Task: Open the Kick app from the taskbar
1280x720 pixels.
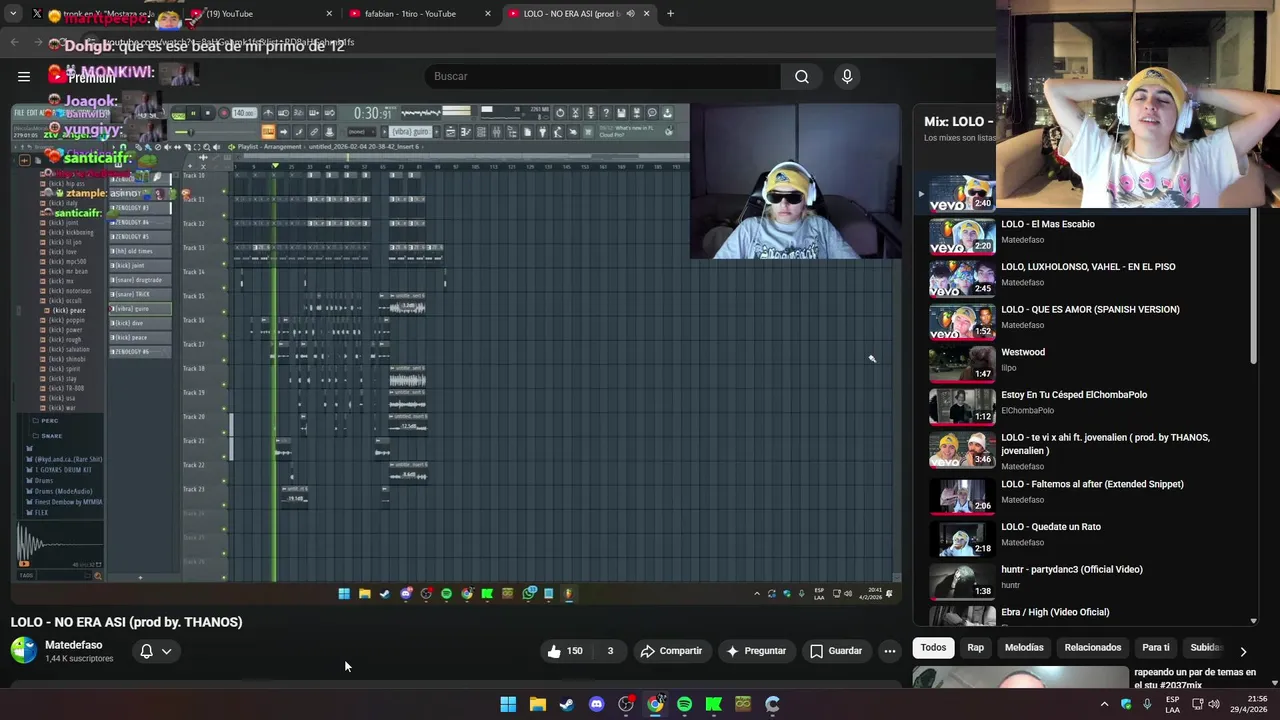Action: pos(714,704)
